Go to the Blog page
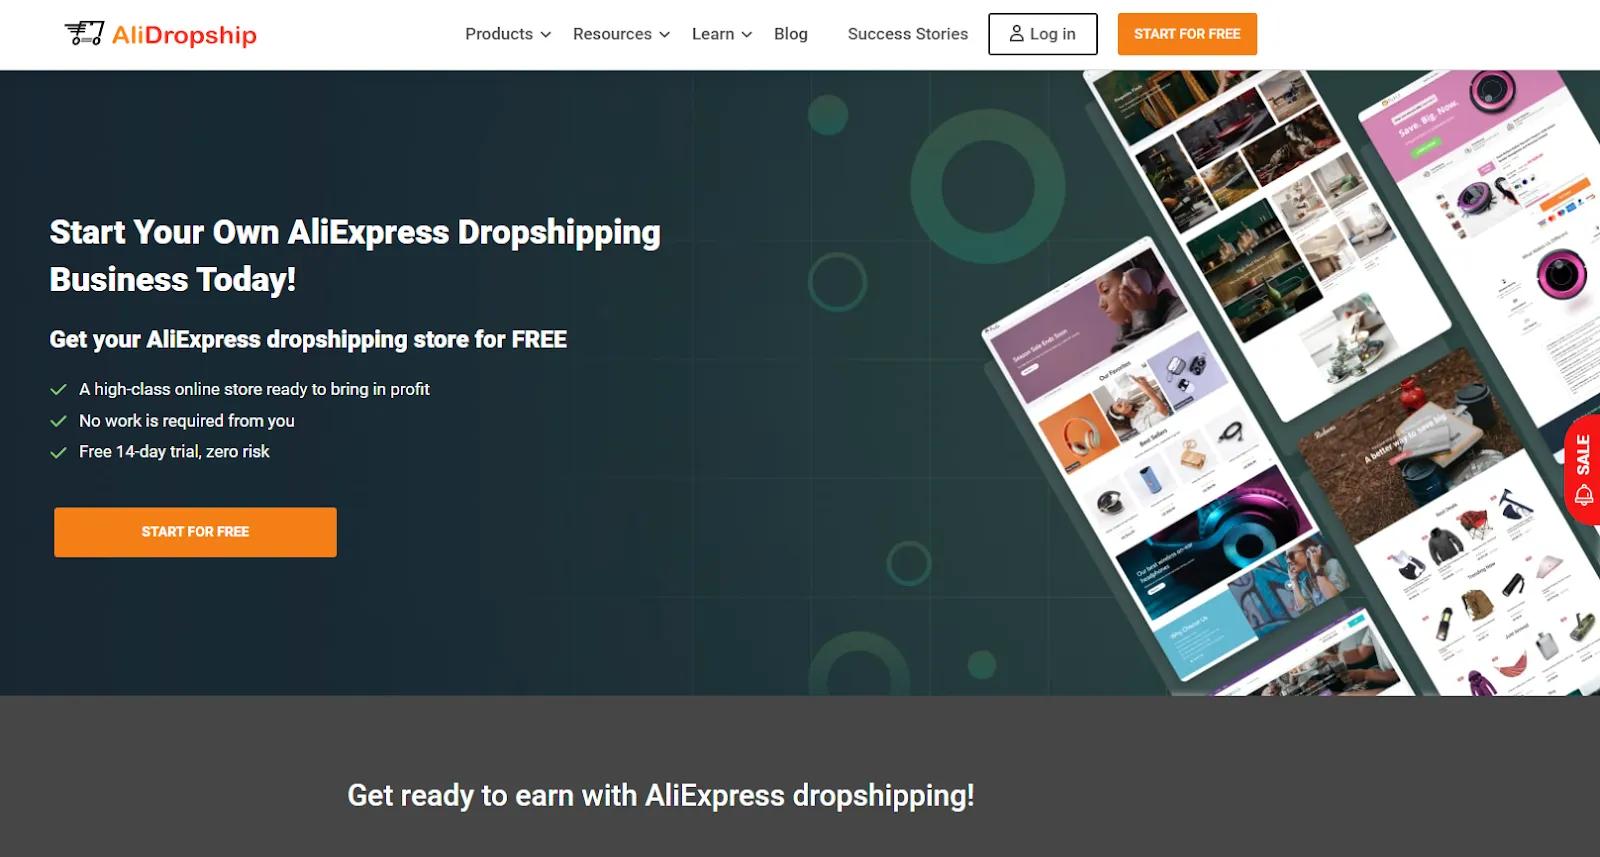Viewport: 1600px width, 857px height. (791, 34)
